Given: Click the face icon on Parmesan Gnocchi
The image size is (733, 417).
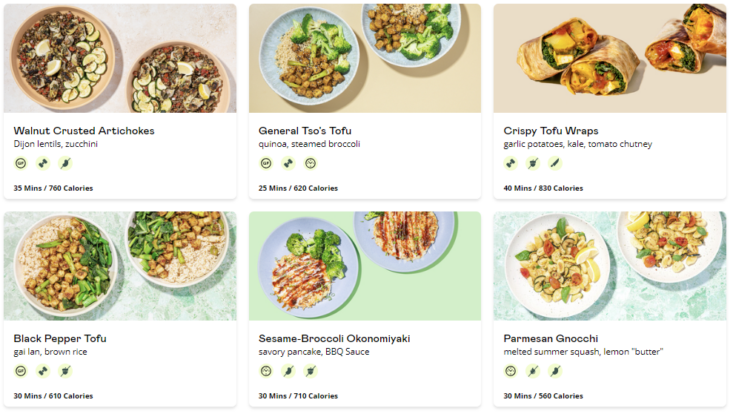Looking at the screenshot, I should pos(510,371).
